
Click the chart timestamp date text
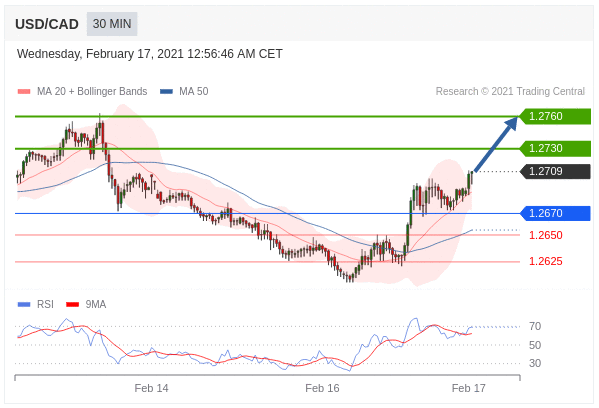[150, 54]
